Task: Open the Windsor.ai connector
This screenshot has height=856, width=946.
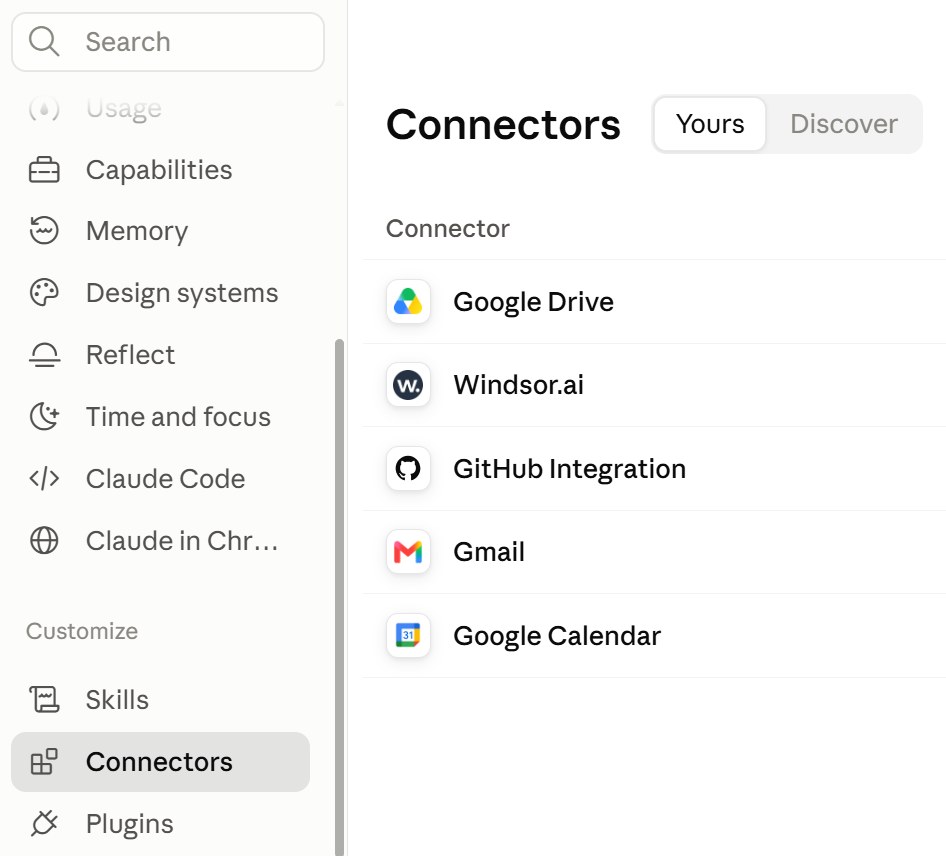Action: pyautogui.click(x=655, y=385)
